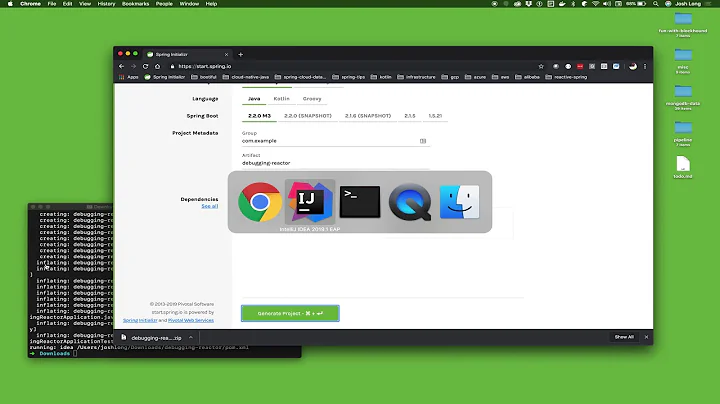Viewport: 720px width, 404px height.
Task: Select Java as the project language
Action: 254,99
